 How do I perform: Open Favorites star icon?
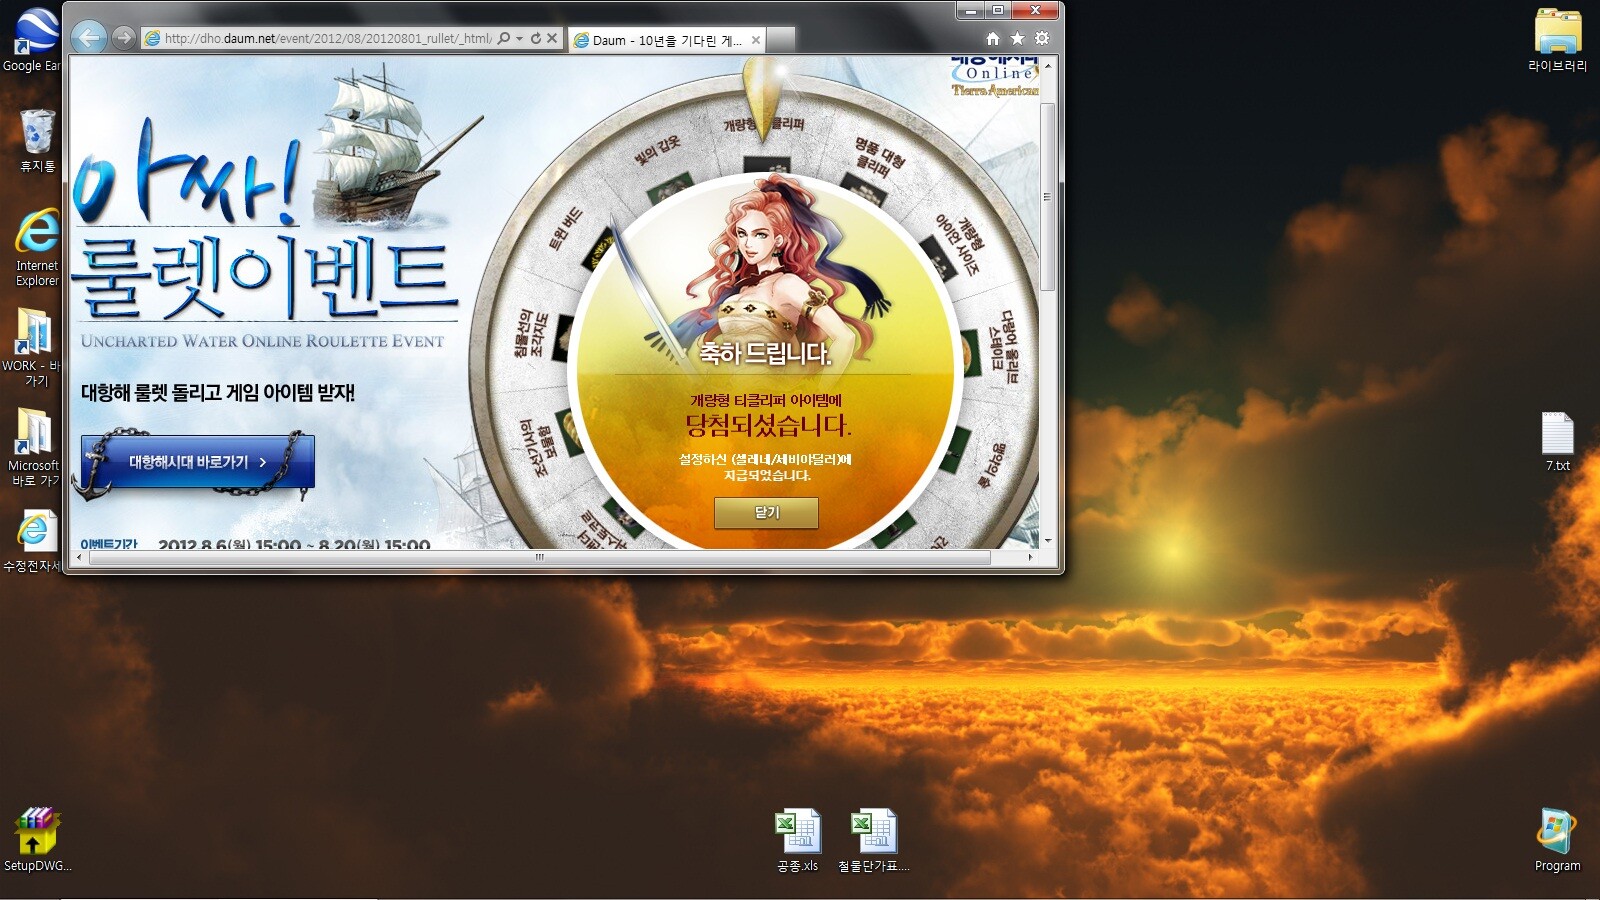tap(1017, 39)
